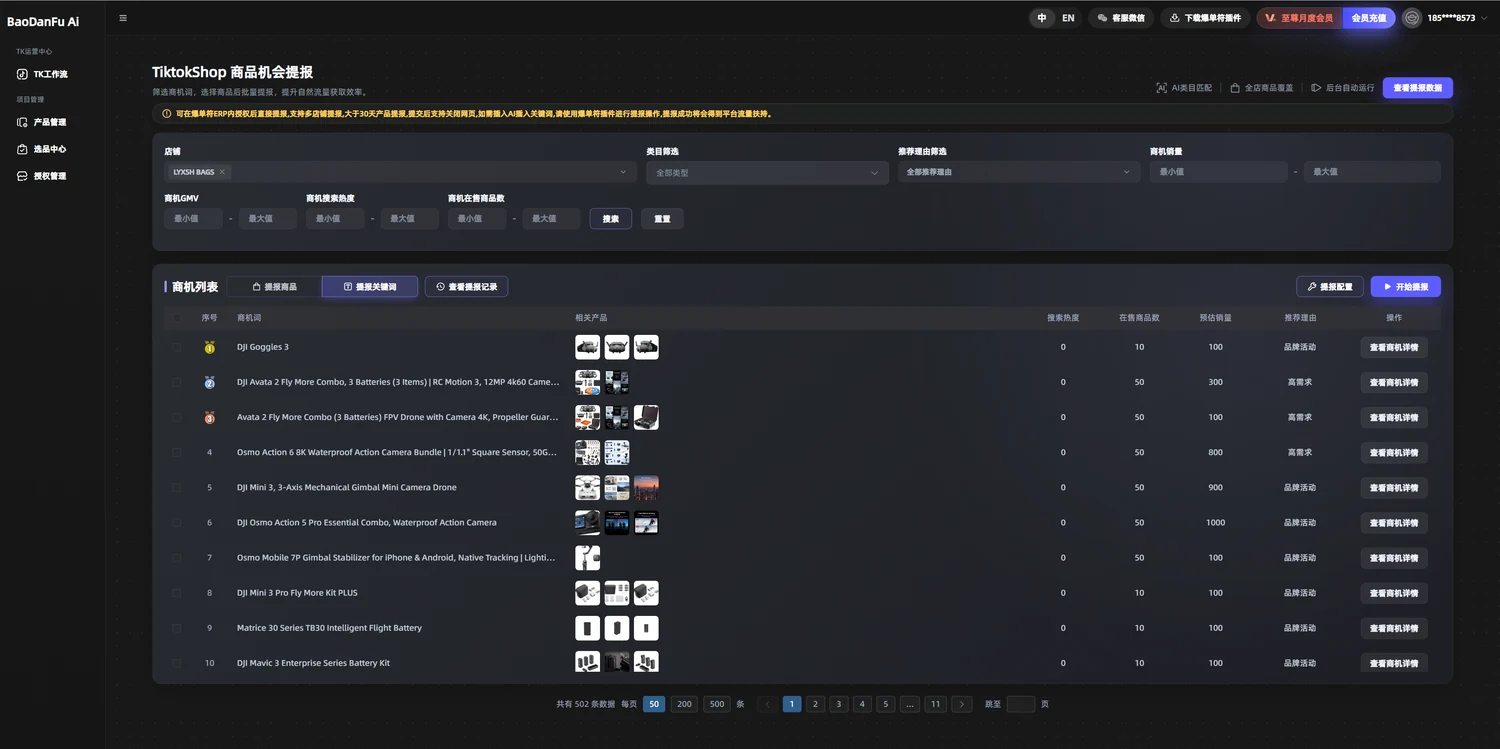
Task: Click the 商机销量 最小值 input field
Action: [x=1219, y=172]
